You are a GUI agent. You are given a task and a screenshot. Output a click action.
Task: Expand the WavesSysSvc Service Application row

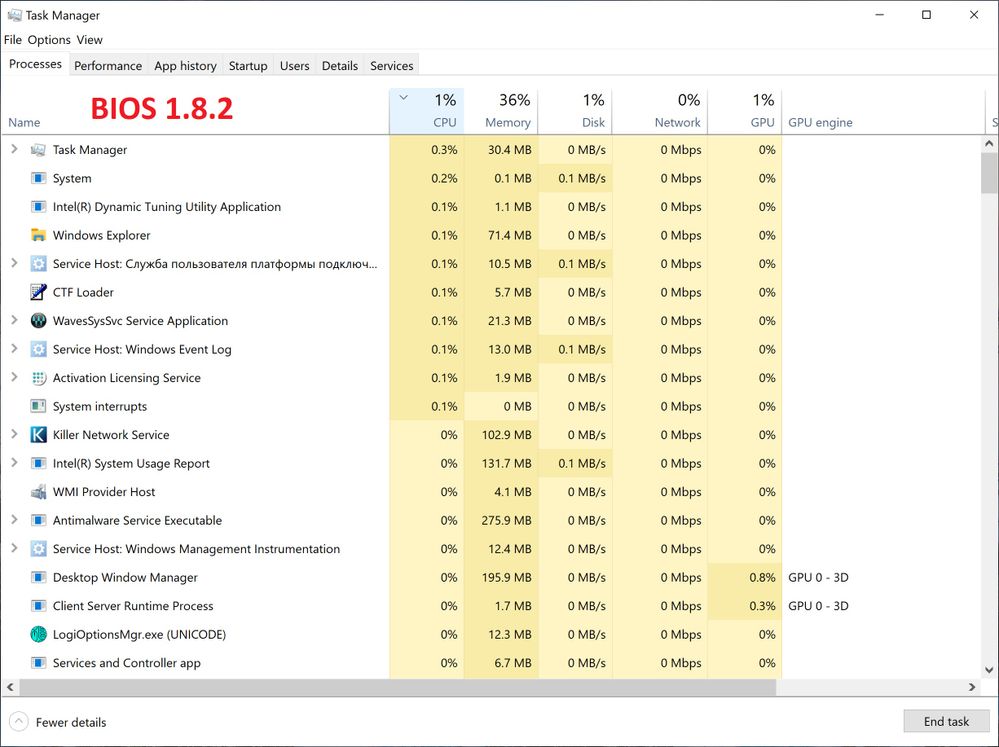coord(14,320)
